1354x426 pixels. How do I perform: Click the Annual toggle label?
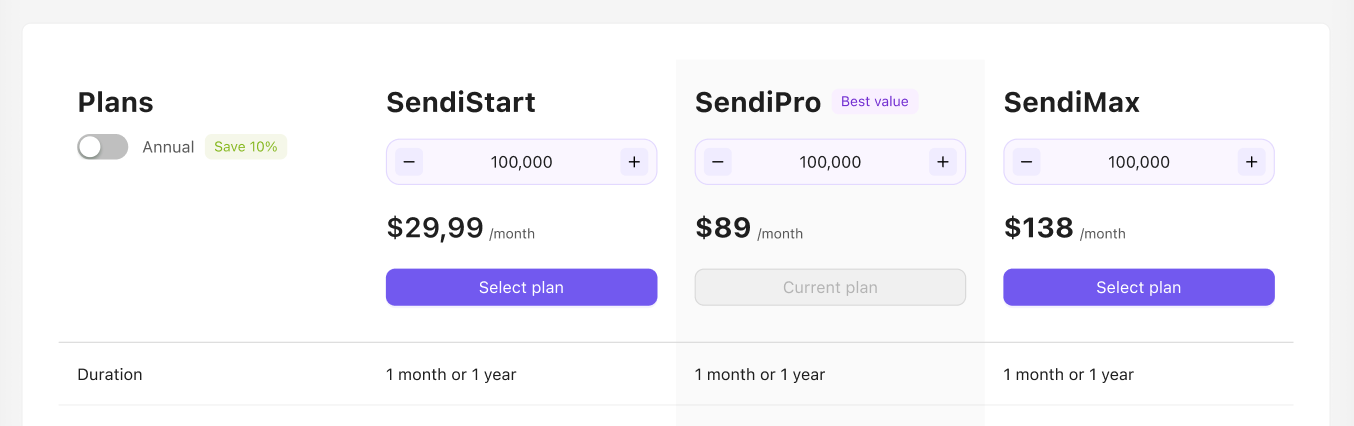coord(168,147)
